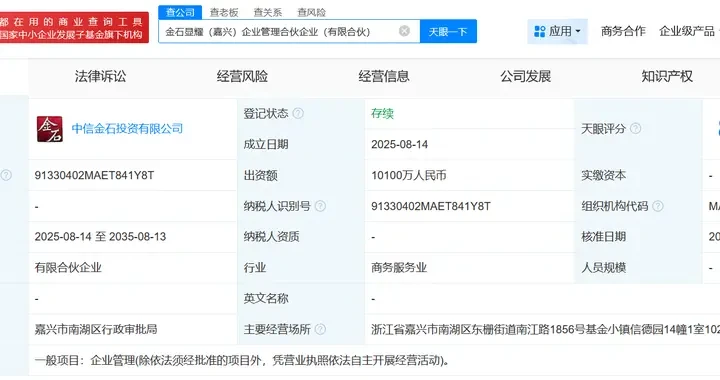Viewport: 720px width, 380px height.
Task: Click the 人员规模 label
Action: [603, 268]
